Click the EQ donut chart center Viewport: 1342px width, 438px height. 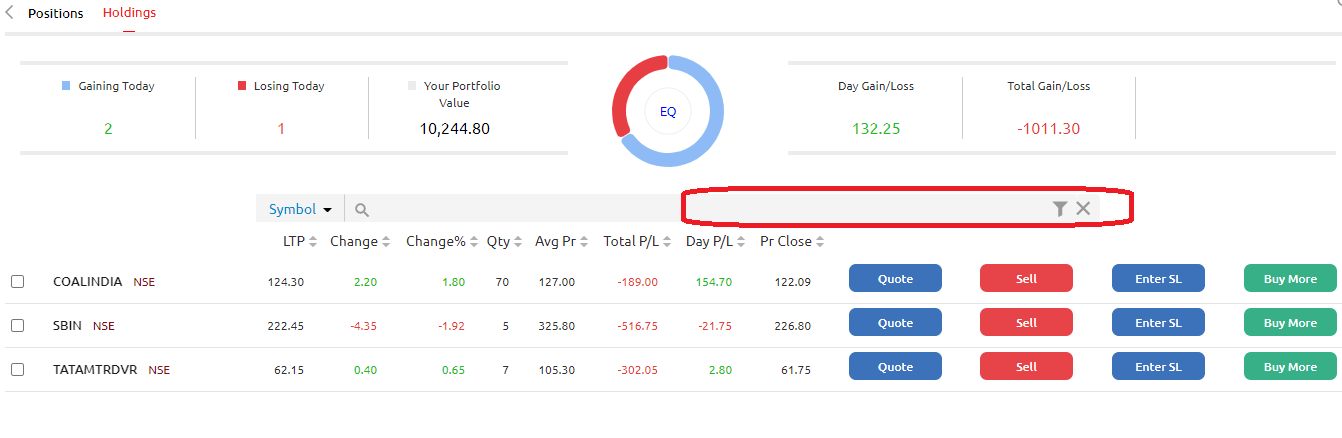668,111
